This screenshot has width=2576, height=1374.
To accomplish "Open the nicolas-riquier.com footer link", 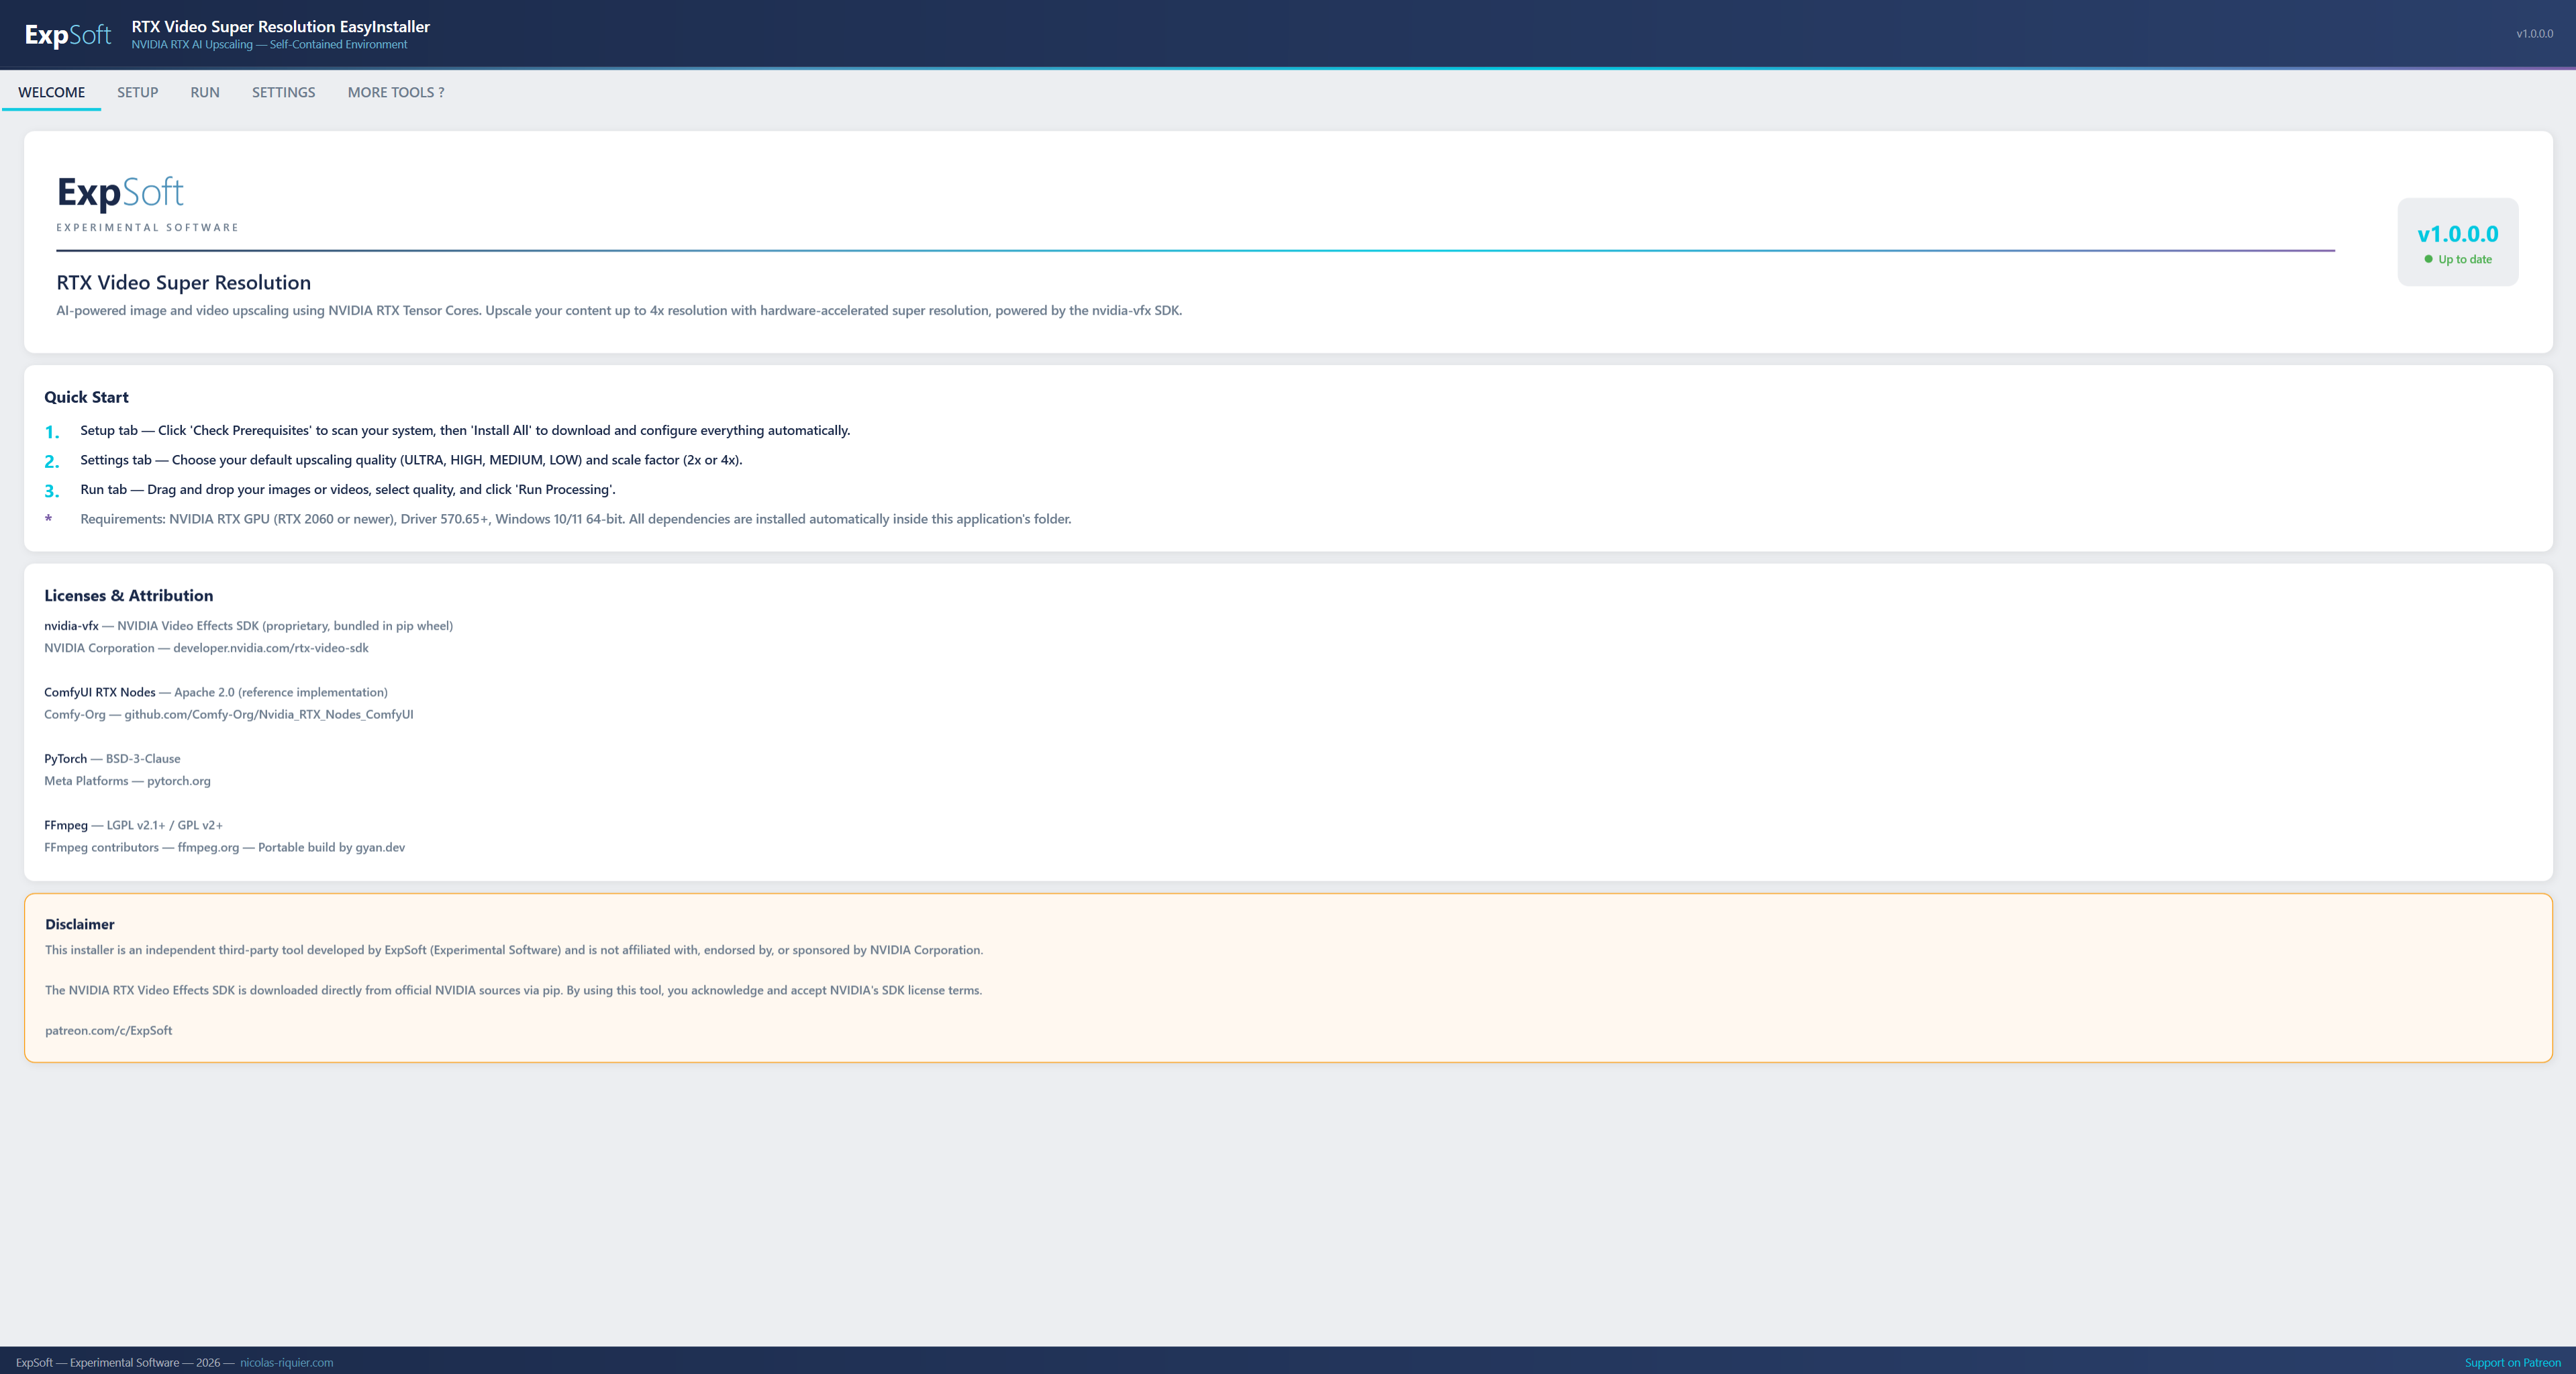I will [x=286, y=1362].
